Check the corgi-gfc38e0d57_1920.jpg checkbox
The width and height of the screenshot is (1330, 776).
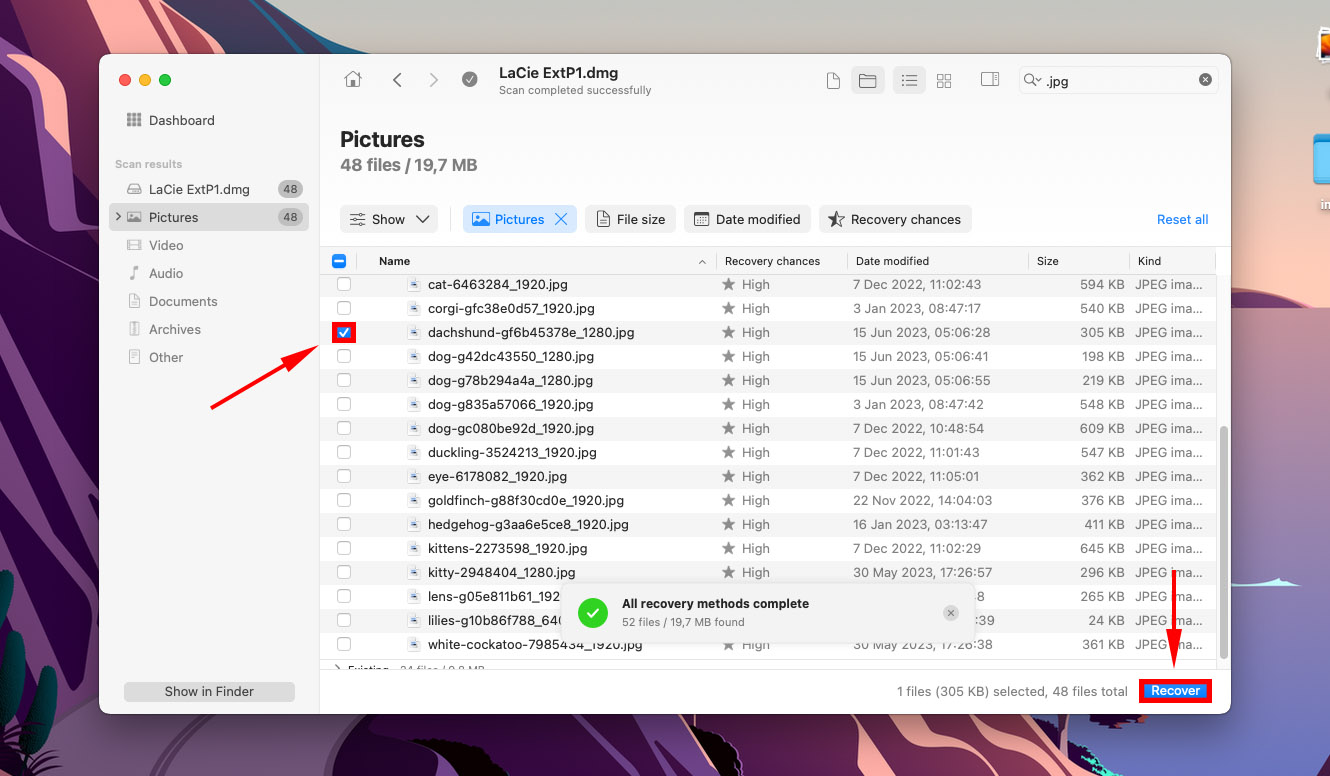344,308
